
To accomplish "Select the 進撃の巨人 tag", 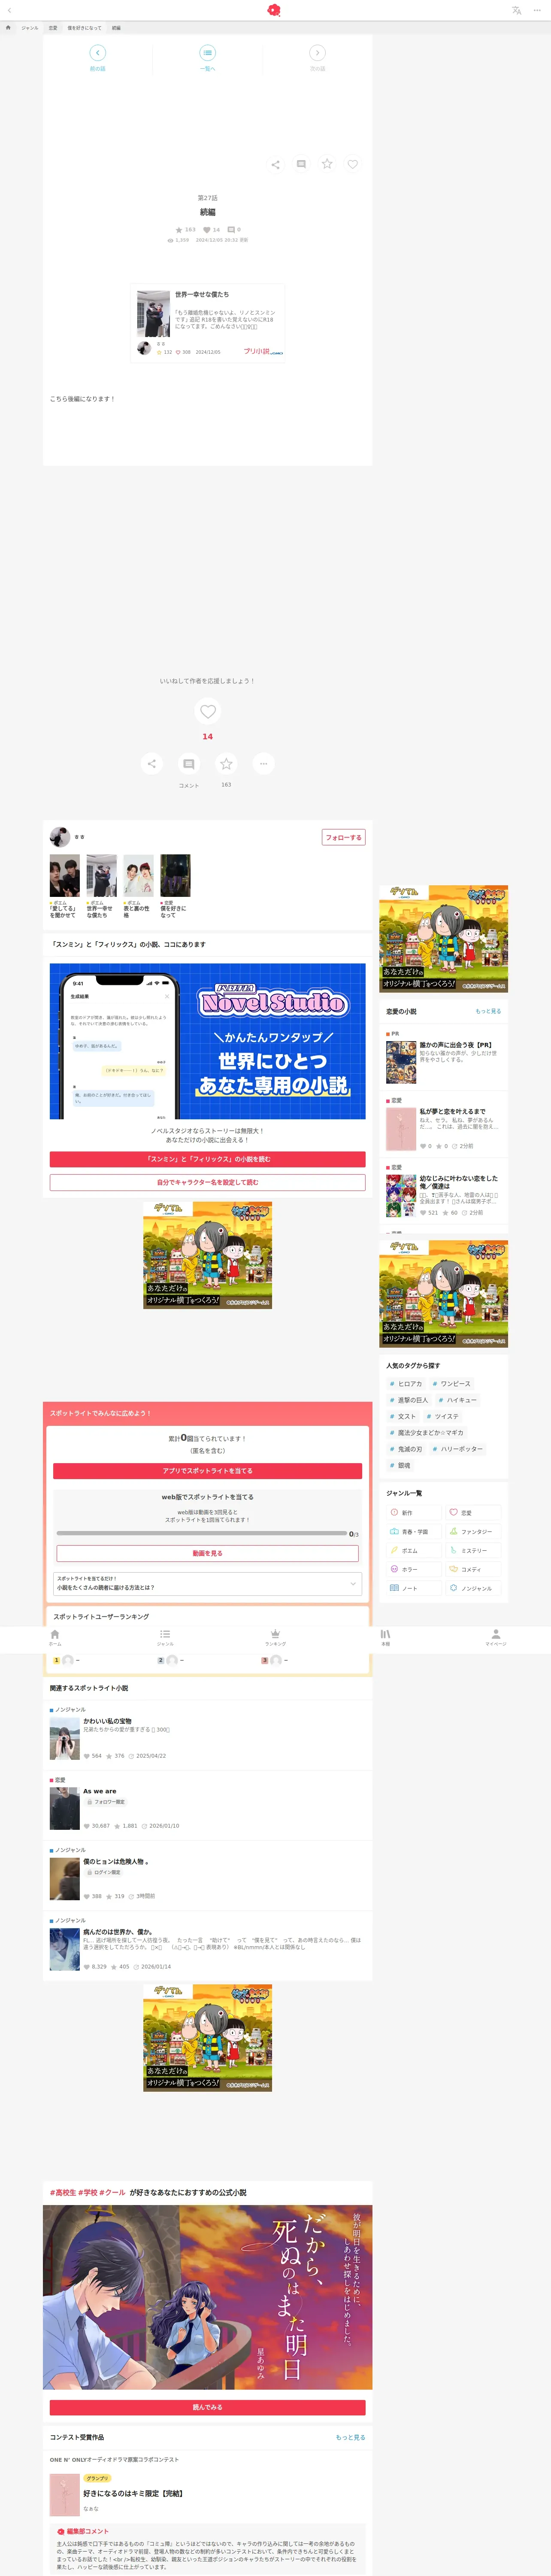I will [409, 1400].
